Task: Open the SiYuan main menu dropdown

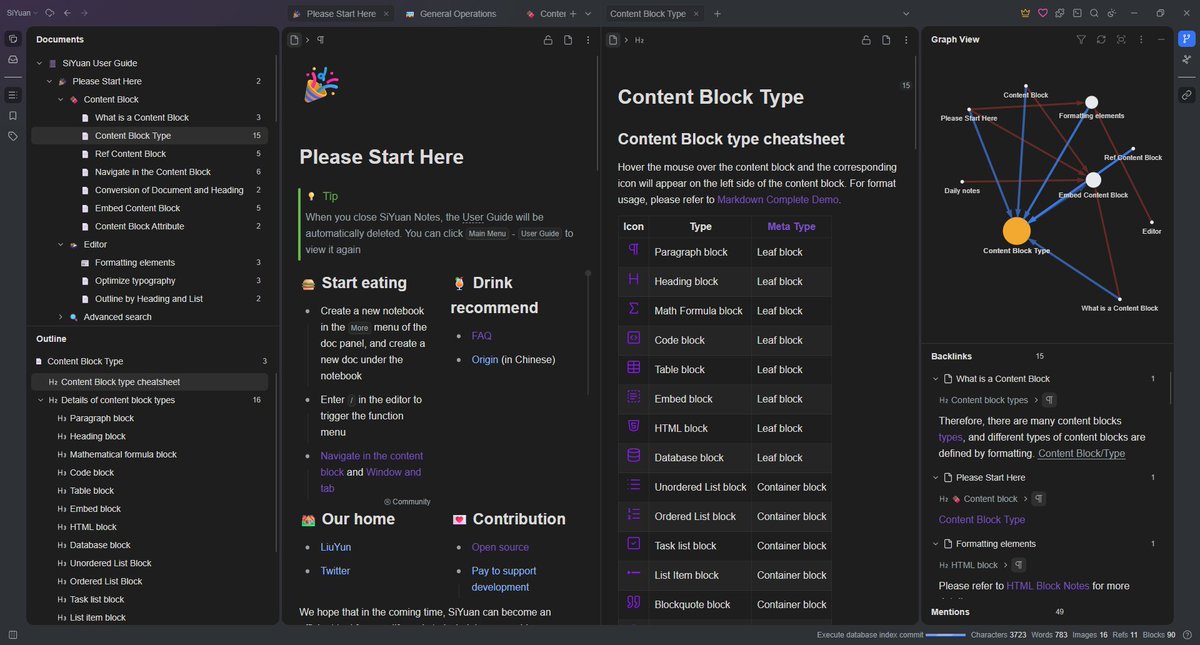Action: tap(22, 14)
